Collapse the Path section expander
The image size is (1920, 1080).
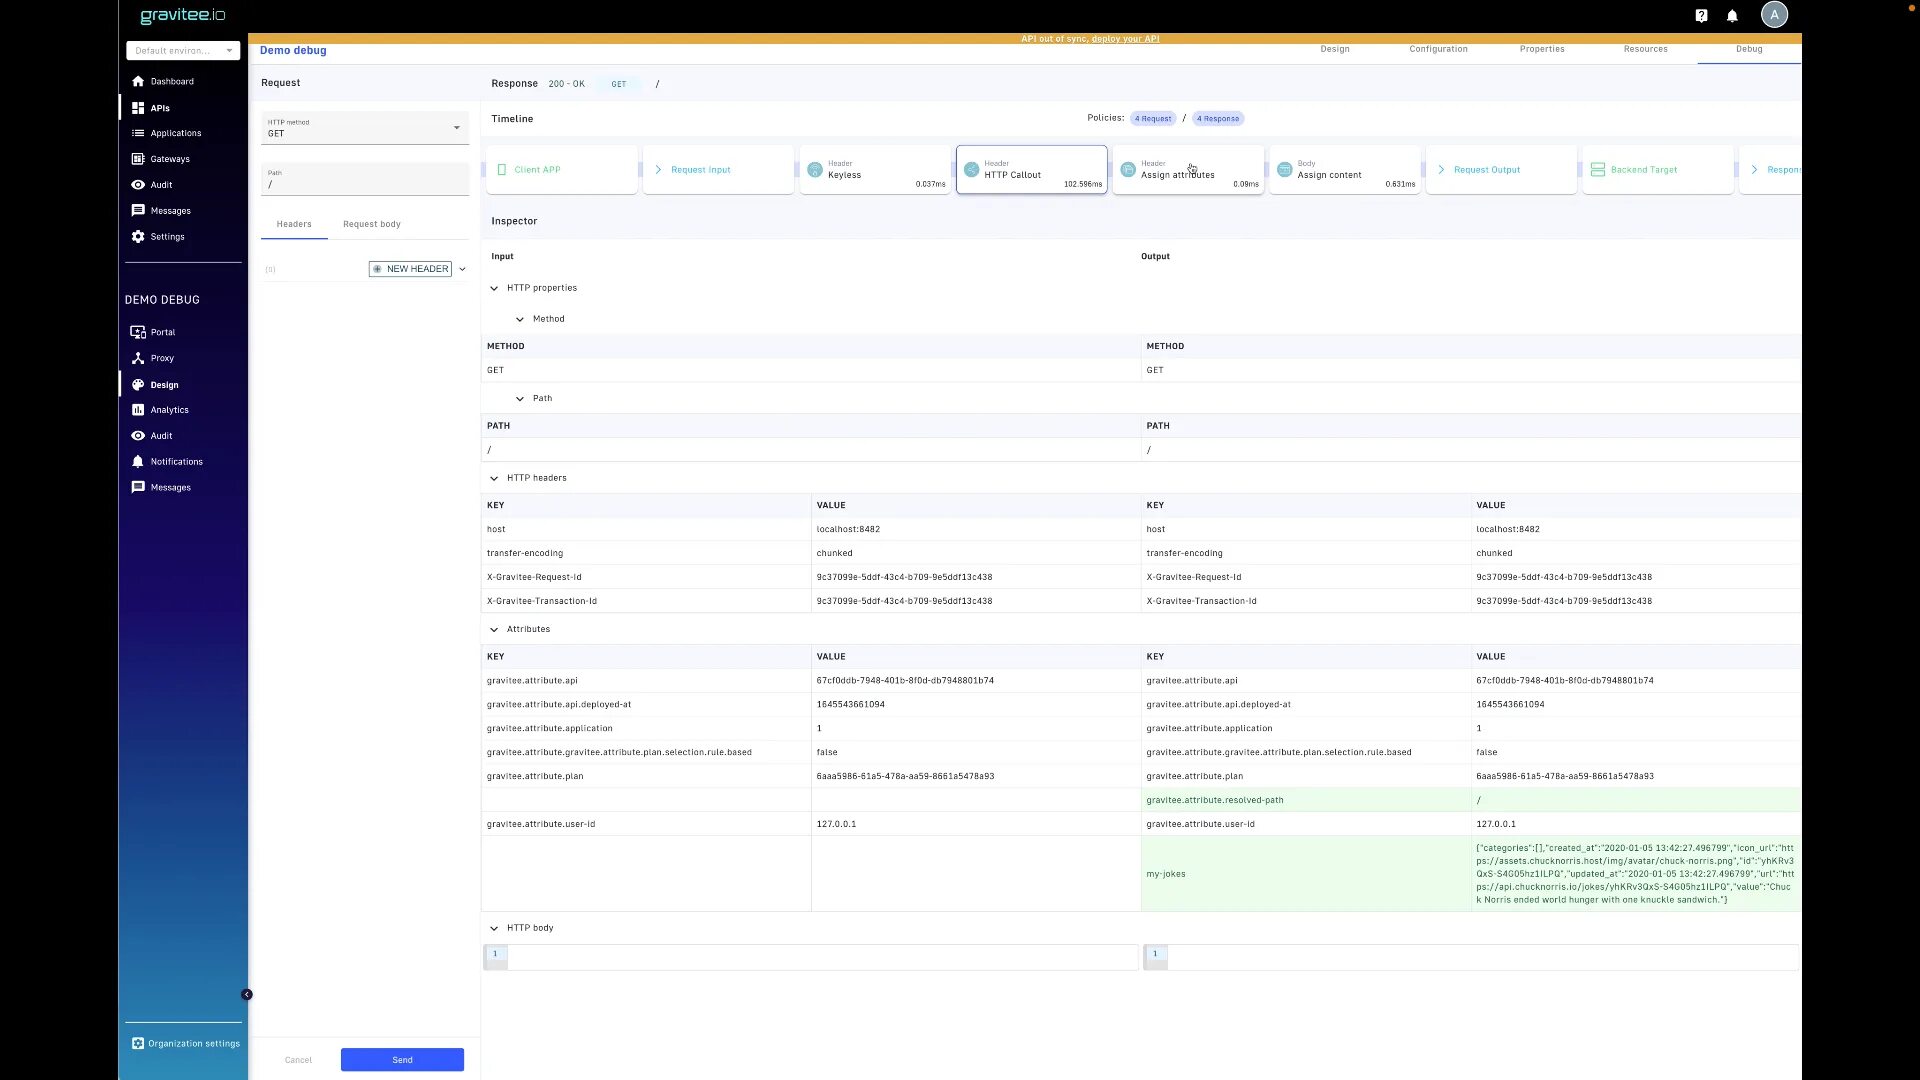click(x=520, y=398)
